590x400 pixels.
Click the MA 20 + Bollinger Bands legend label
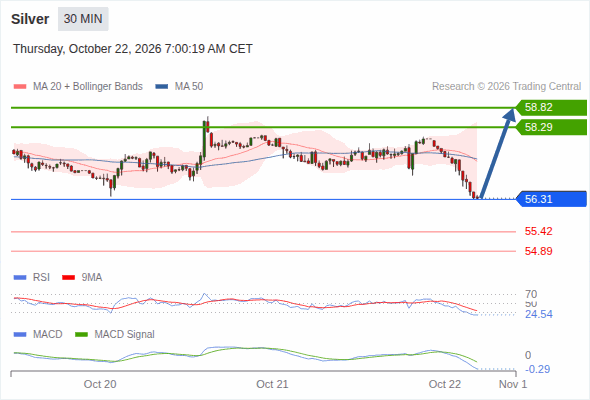(x=88, y=87)
